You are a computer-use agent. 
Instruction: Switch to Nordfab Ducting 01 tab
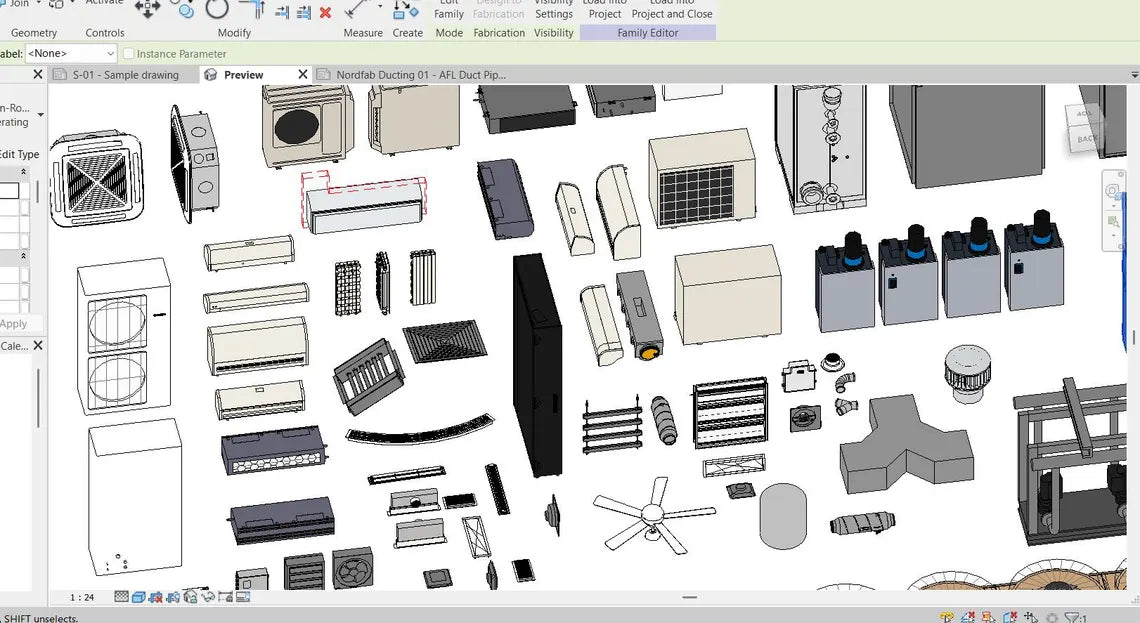[x=421, y=75]
